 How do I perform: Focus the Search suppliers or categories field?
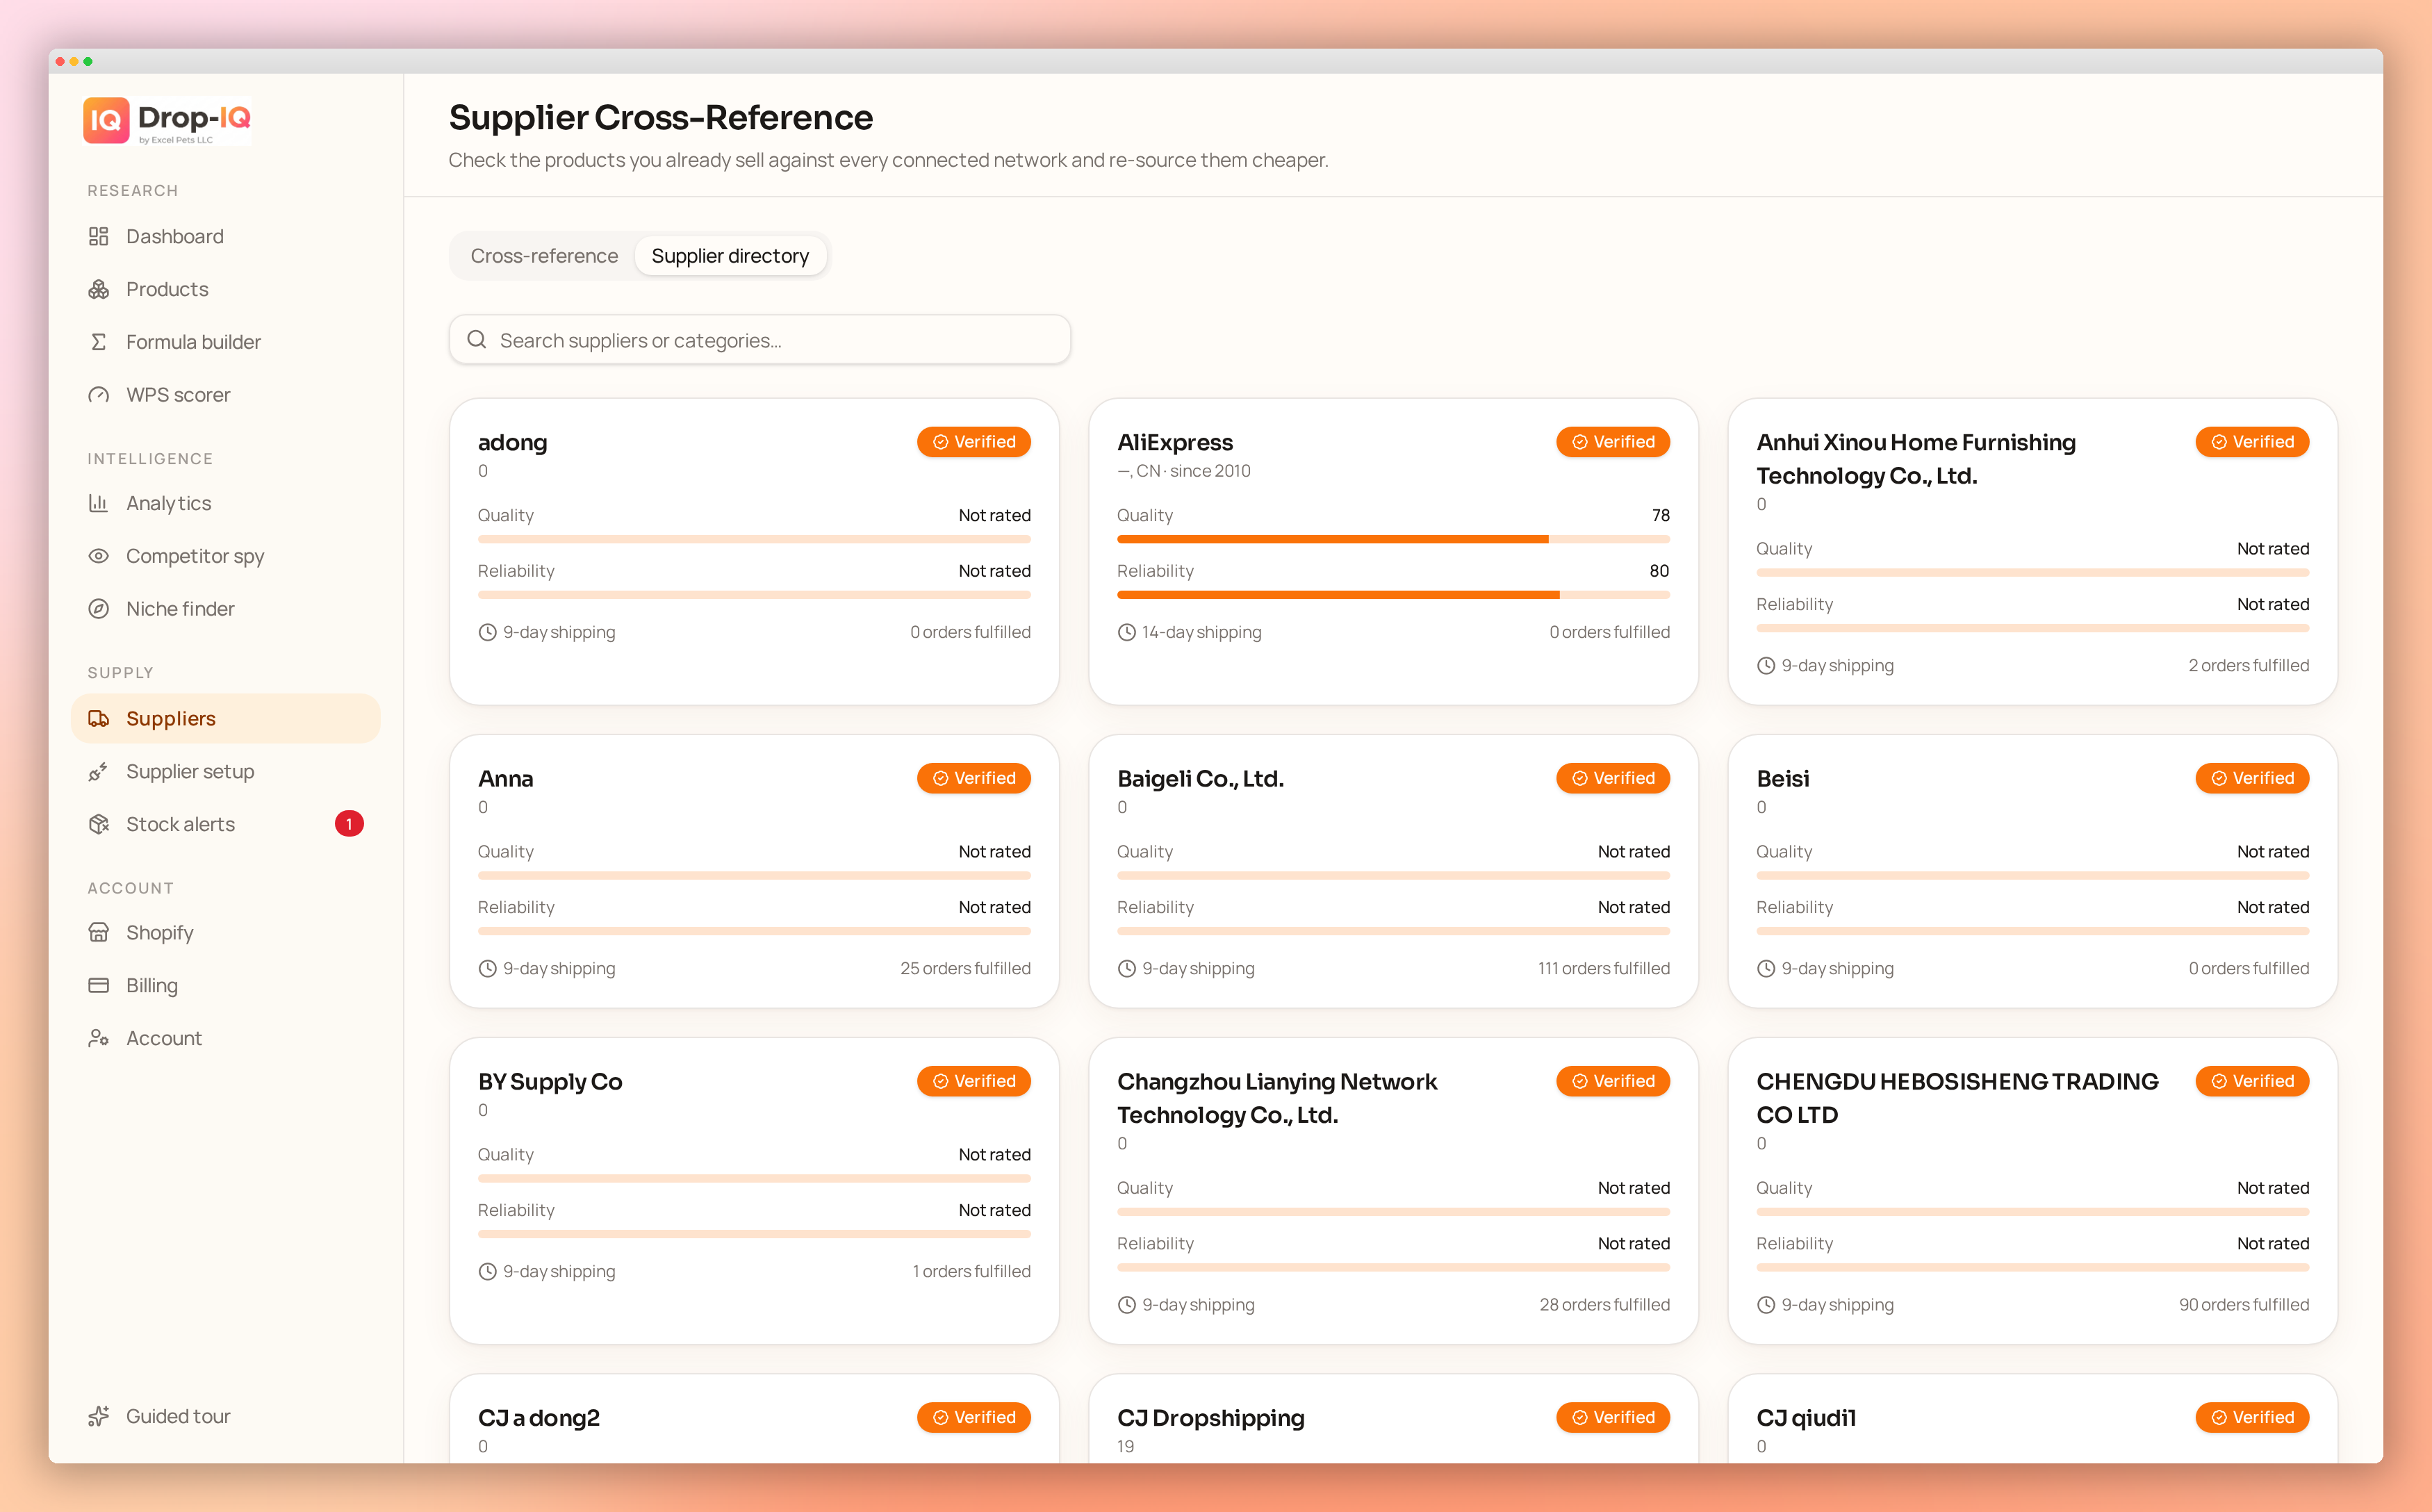click(760, 340)
